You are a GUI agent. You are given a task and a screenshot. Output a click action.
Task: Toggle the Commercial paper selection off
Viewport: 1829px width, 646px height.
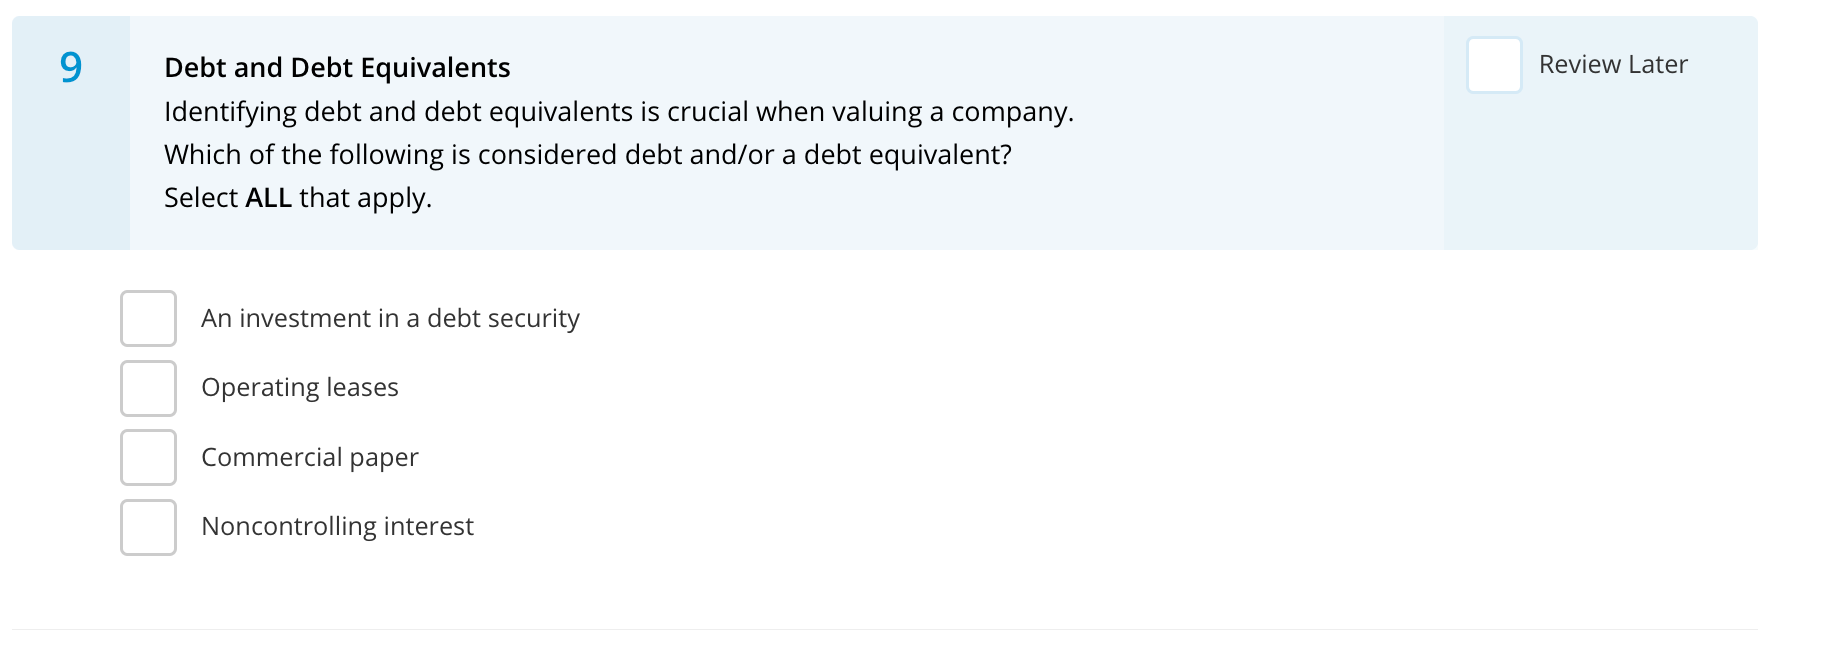(x=148, y=457)
